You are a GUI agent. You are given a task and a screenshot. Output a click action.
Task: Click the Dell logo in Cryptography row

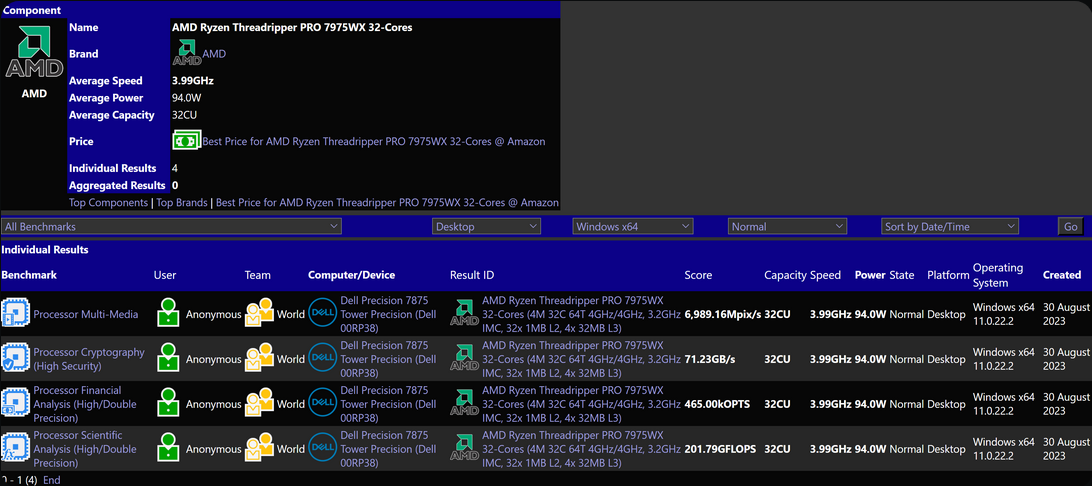tap(322, 358)
